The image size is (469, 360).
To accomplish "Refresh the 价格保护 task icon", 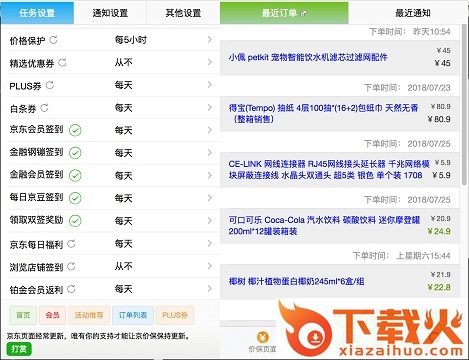I will click(x=53, y=40).
